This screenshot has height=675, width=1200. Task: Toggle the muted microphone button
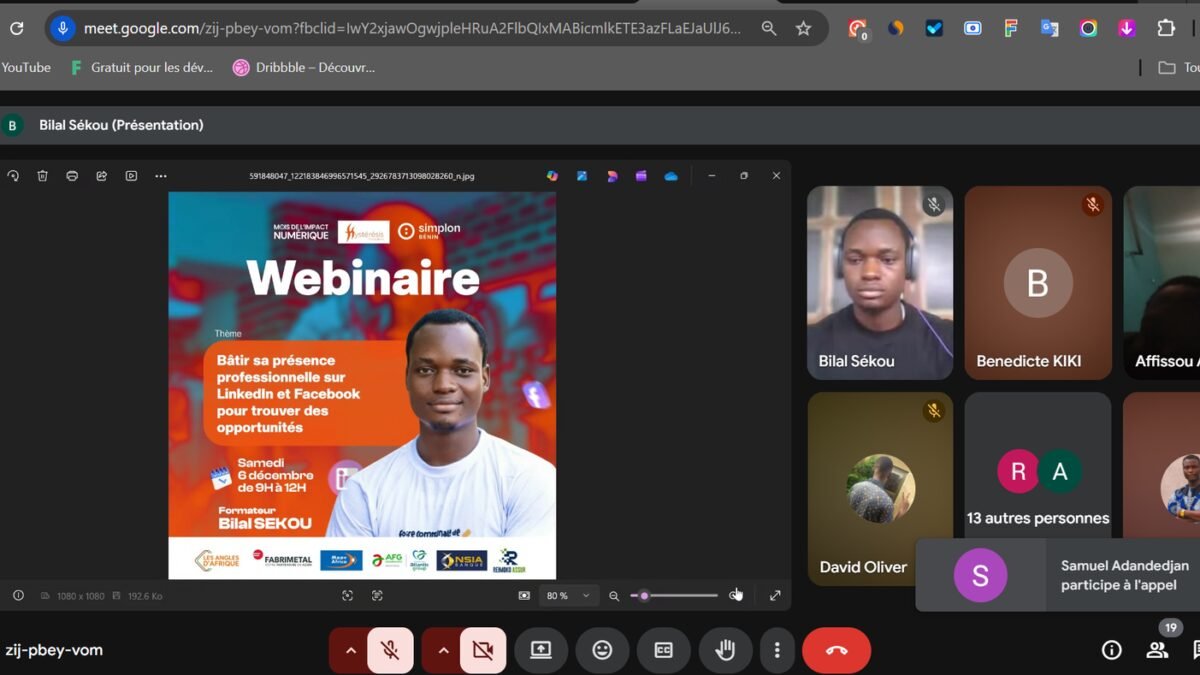391,650
